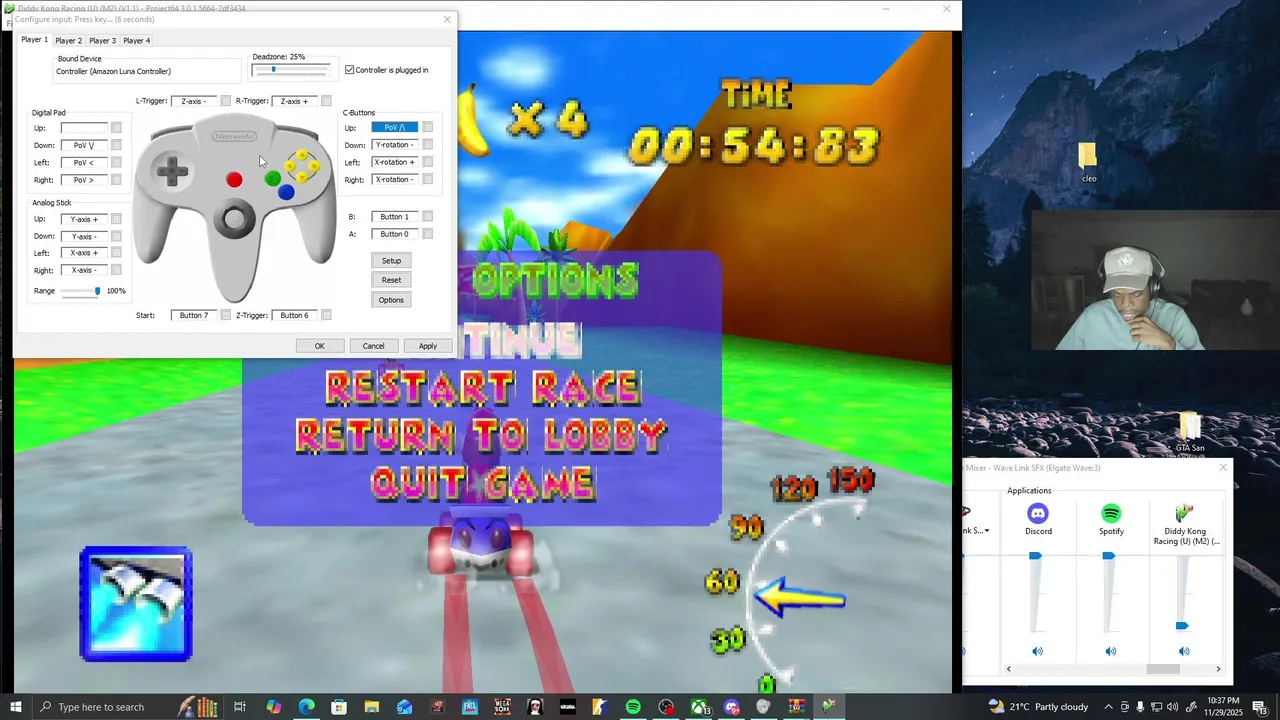Open the Windows Start menu
The image size is (1280, 720).
point(16,707)
